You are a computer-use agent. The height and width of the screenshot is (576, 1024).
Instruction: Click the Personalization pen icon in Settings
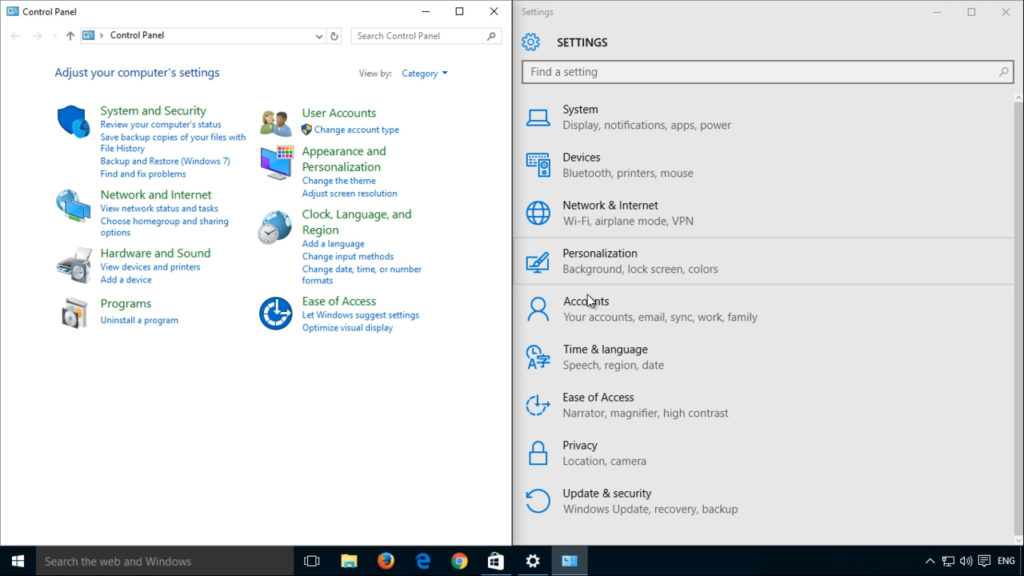[538, 261]
